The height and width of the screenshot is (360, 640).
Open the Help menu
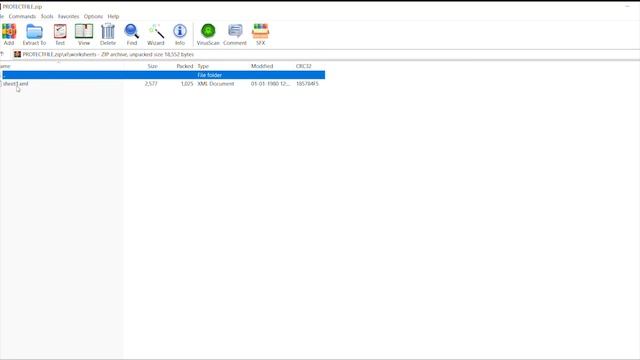(x=113, y=16)
